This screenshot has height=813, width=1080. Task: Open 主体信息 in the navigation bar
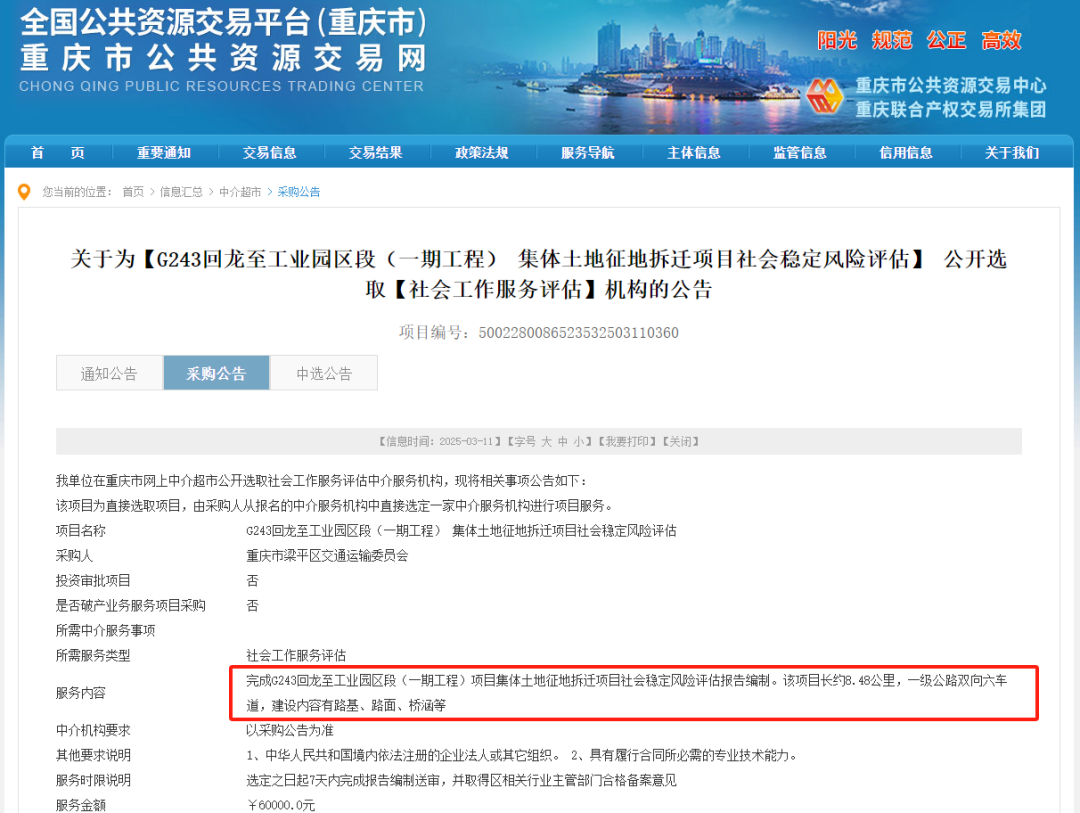[x=694, y=153]
